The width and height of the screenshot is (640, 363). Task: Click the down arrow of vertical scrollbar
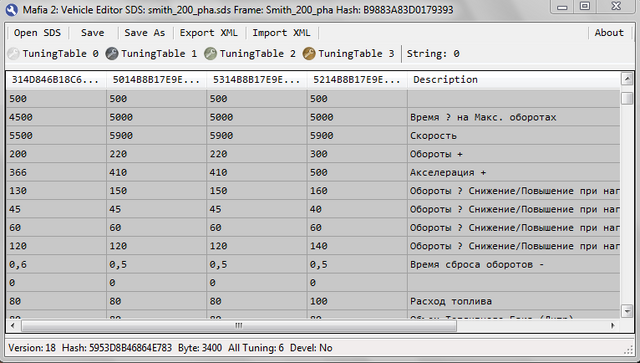coord(627,311)
